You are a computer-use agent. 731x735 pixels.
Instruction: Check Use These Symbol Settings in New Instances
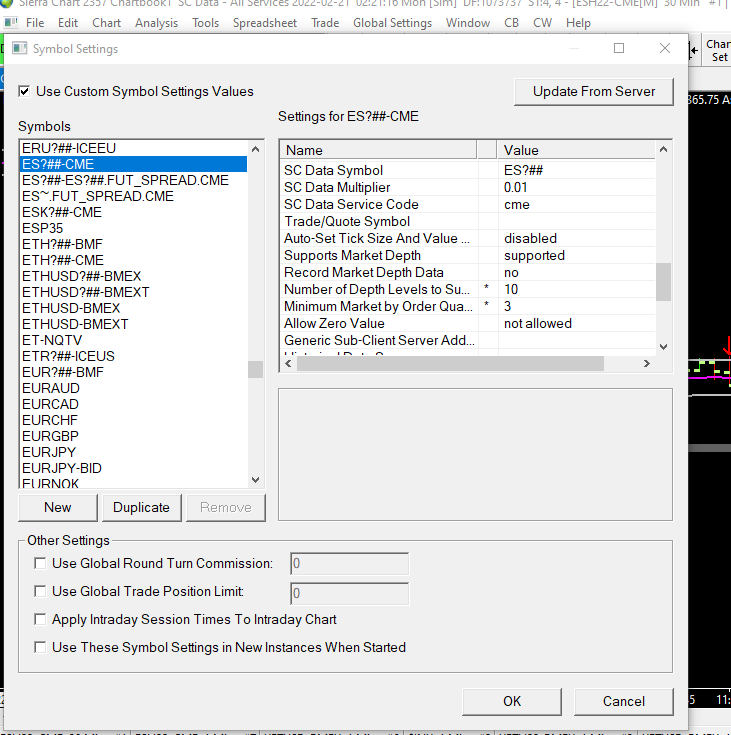pyautogui.click(x=40, y=648)
